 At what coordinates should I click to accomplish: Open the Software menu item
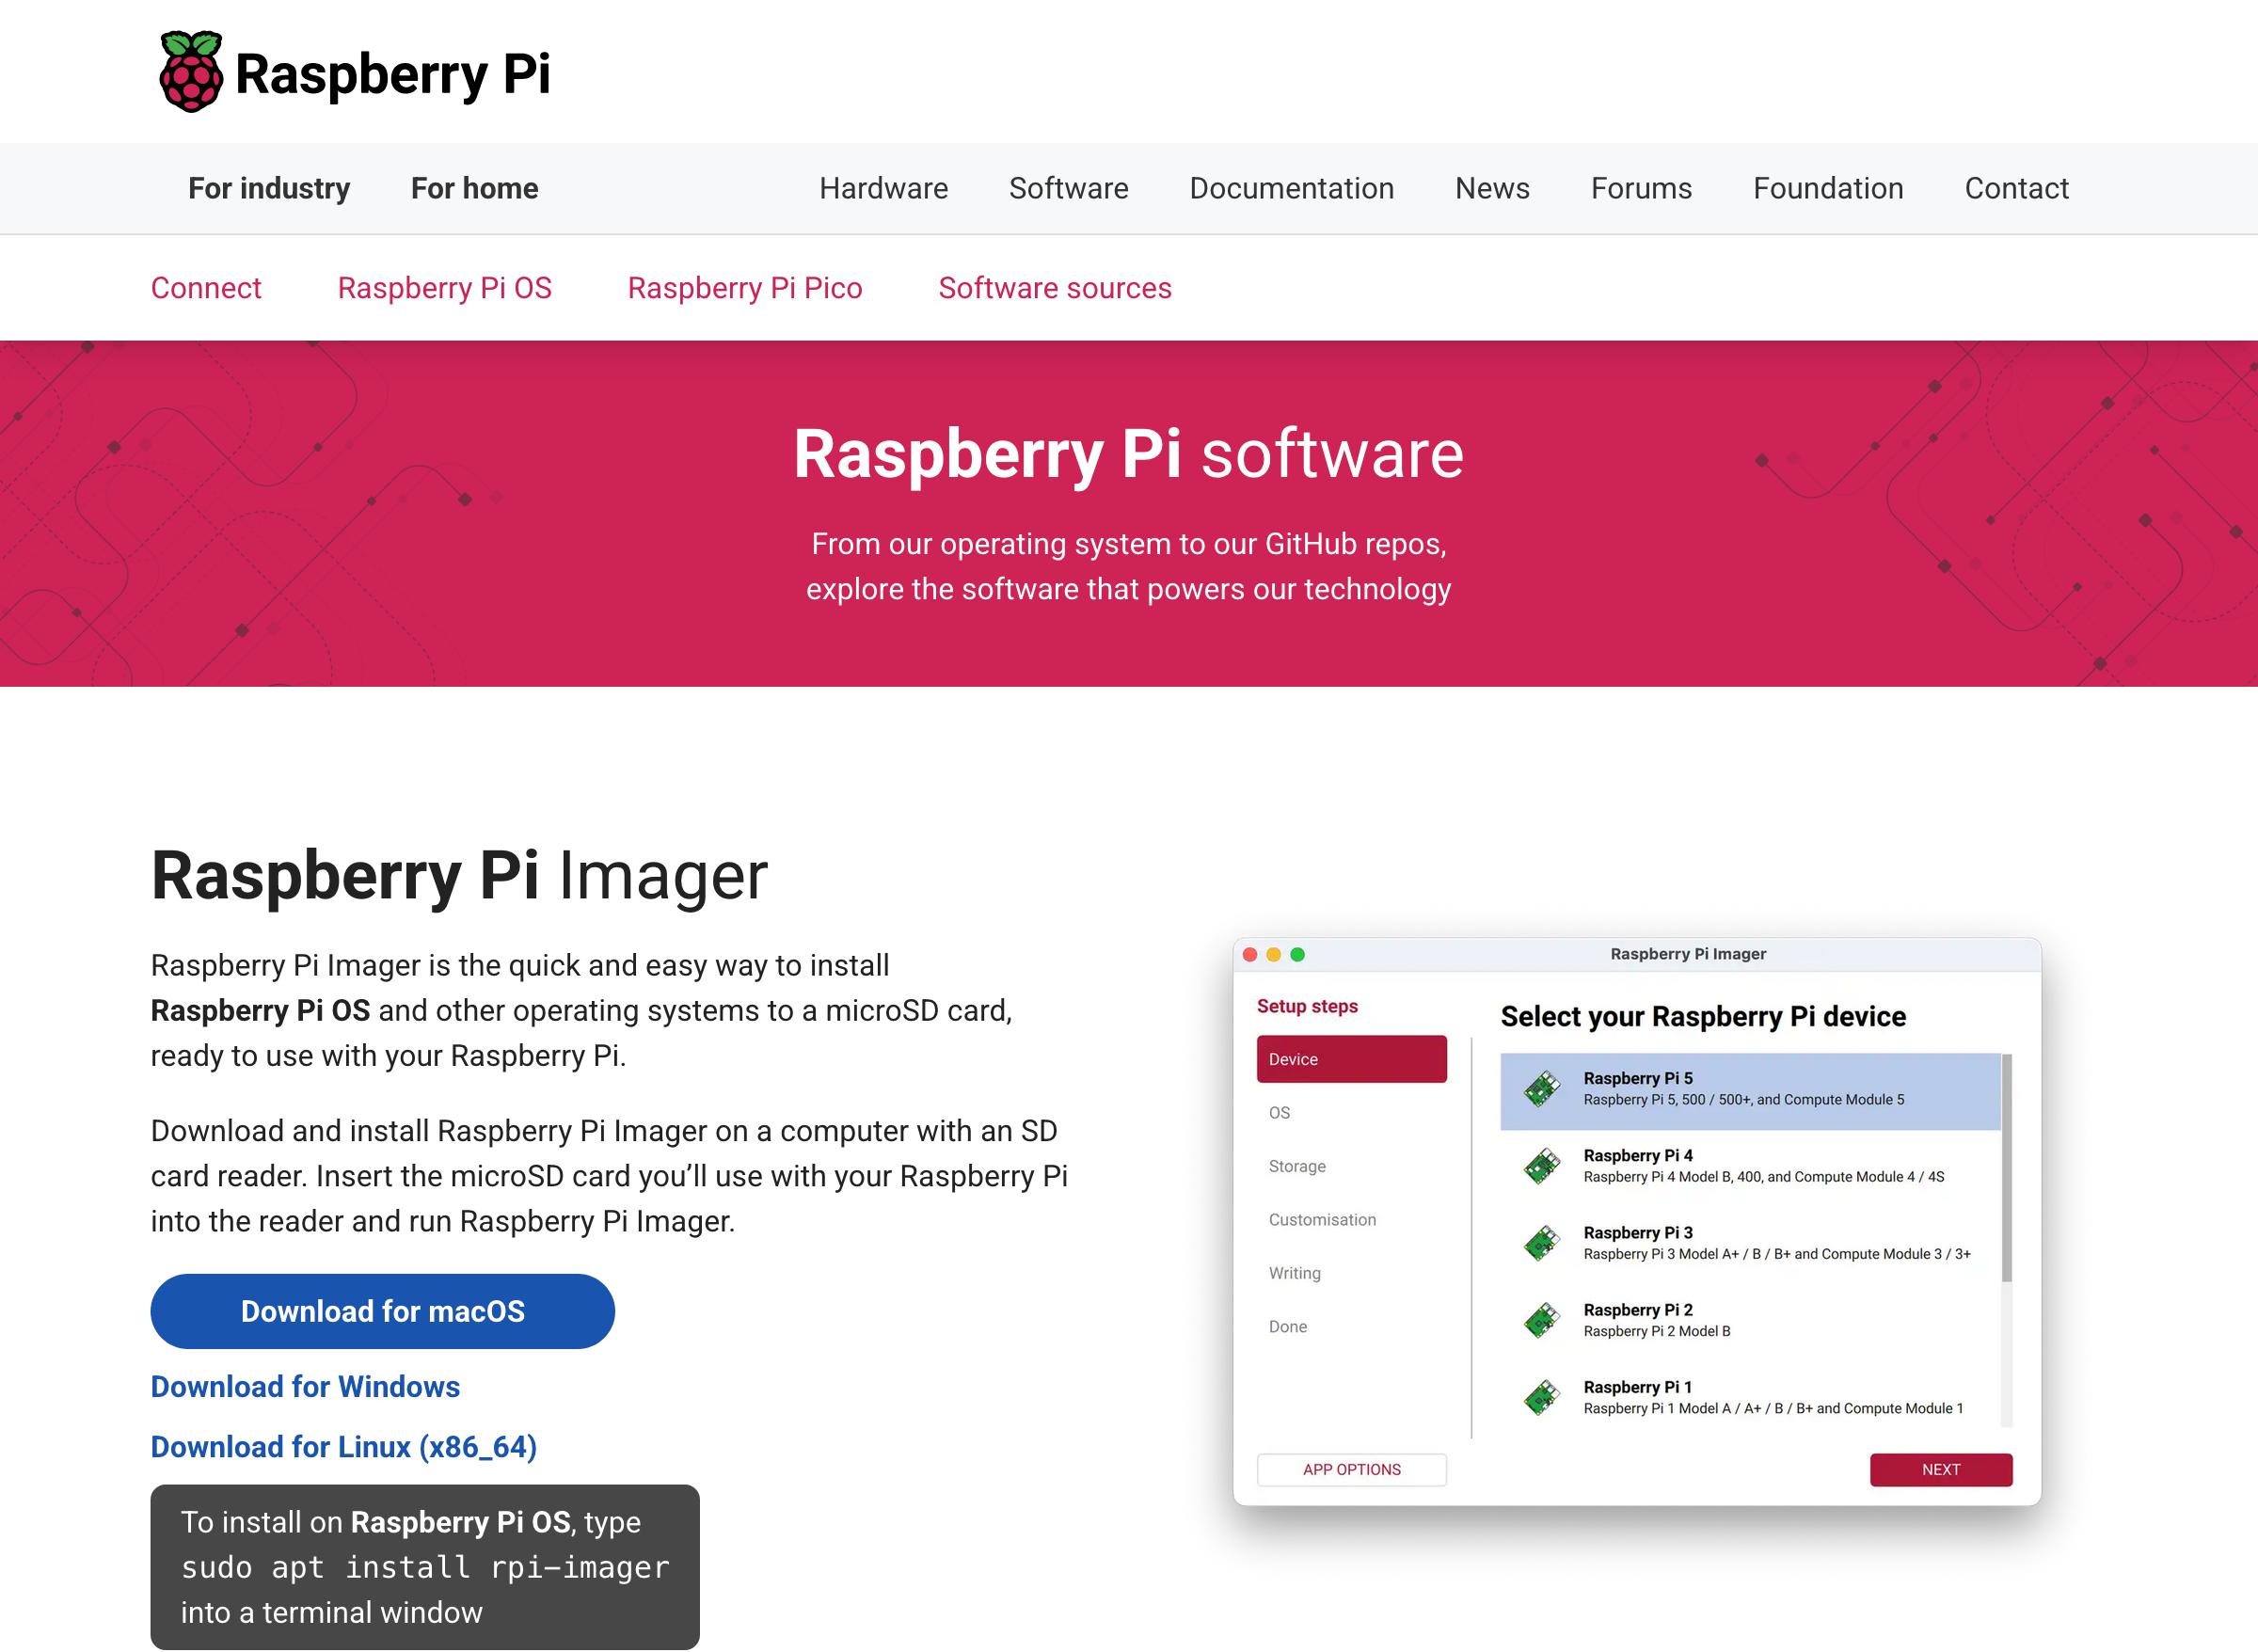[1069, 188]
